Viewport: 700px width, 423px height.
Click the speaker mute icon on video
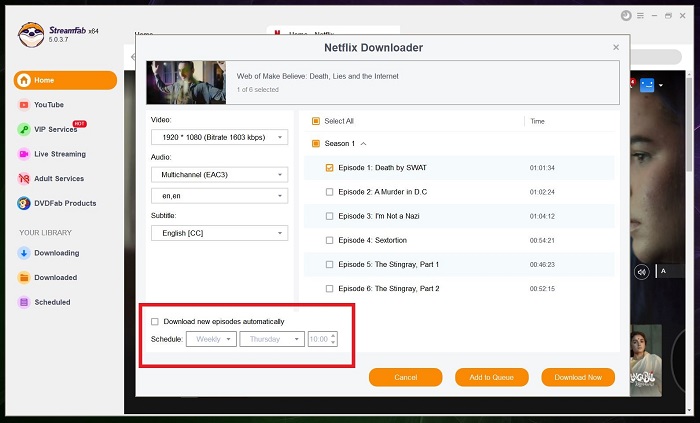(642, 272)
